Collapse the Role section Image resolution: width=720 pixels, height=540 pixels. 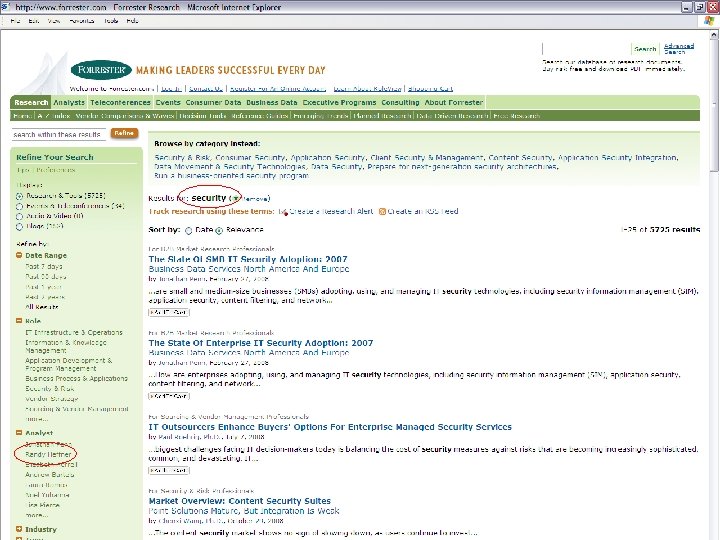tap(19, 321)
